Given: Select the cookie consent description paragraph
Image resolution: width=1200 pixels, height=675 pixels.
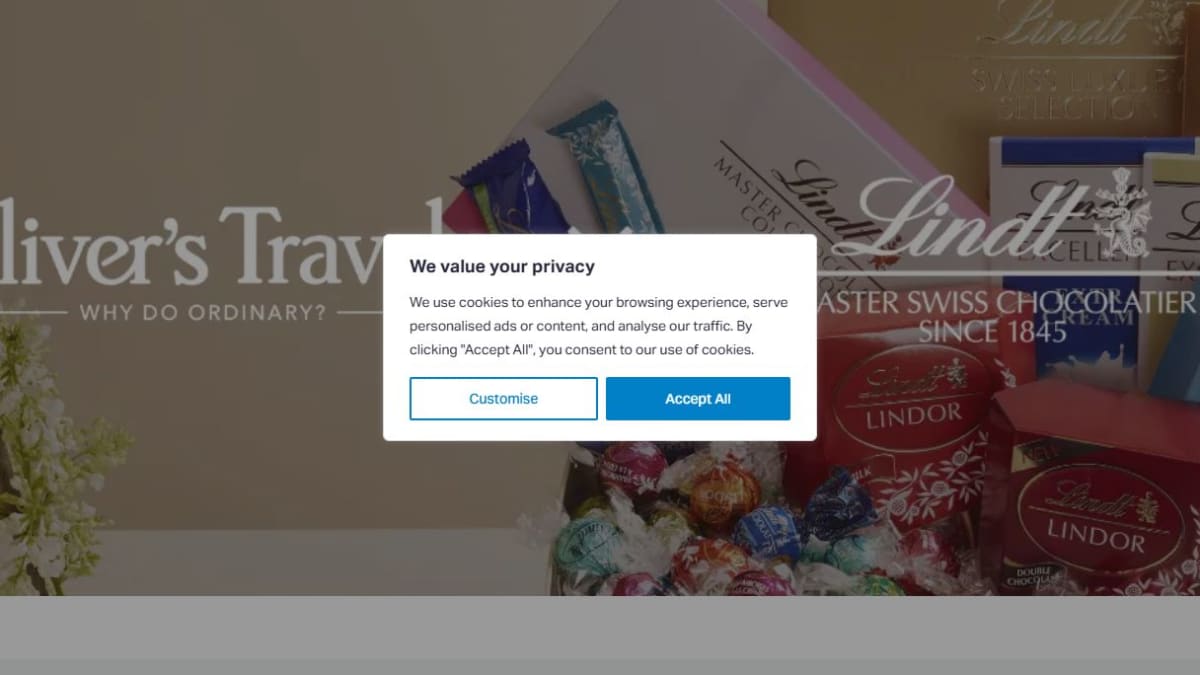Looking at the screenshot, I should [x=599, y=326].
